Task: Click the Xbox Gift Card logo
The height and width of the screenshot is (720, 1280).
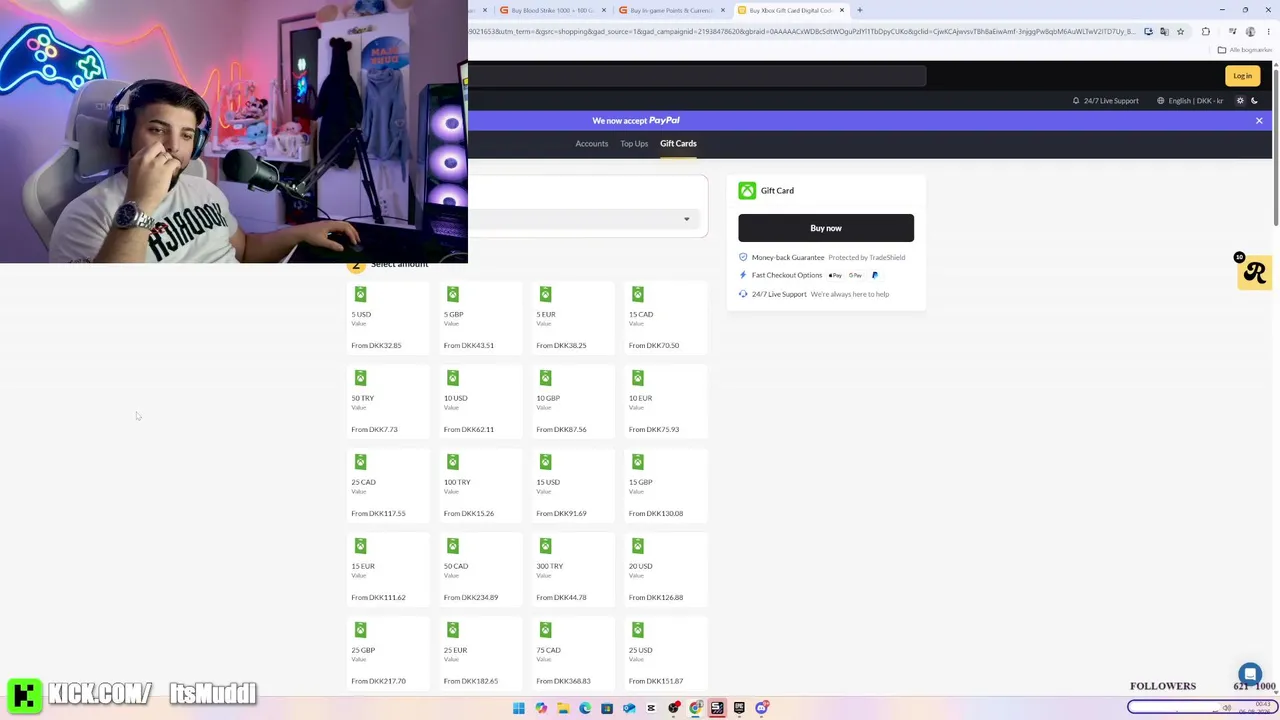Action: [x=747, y=190]
